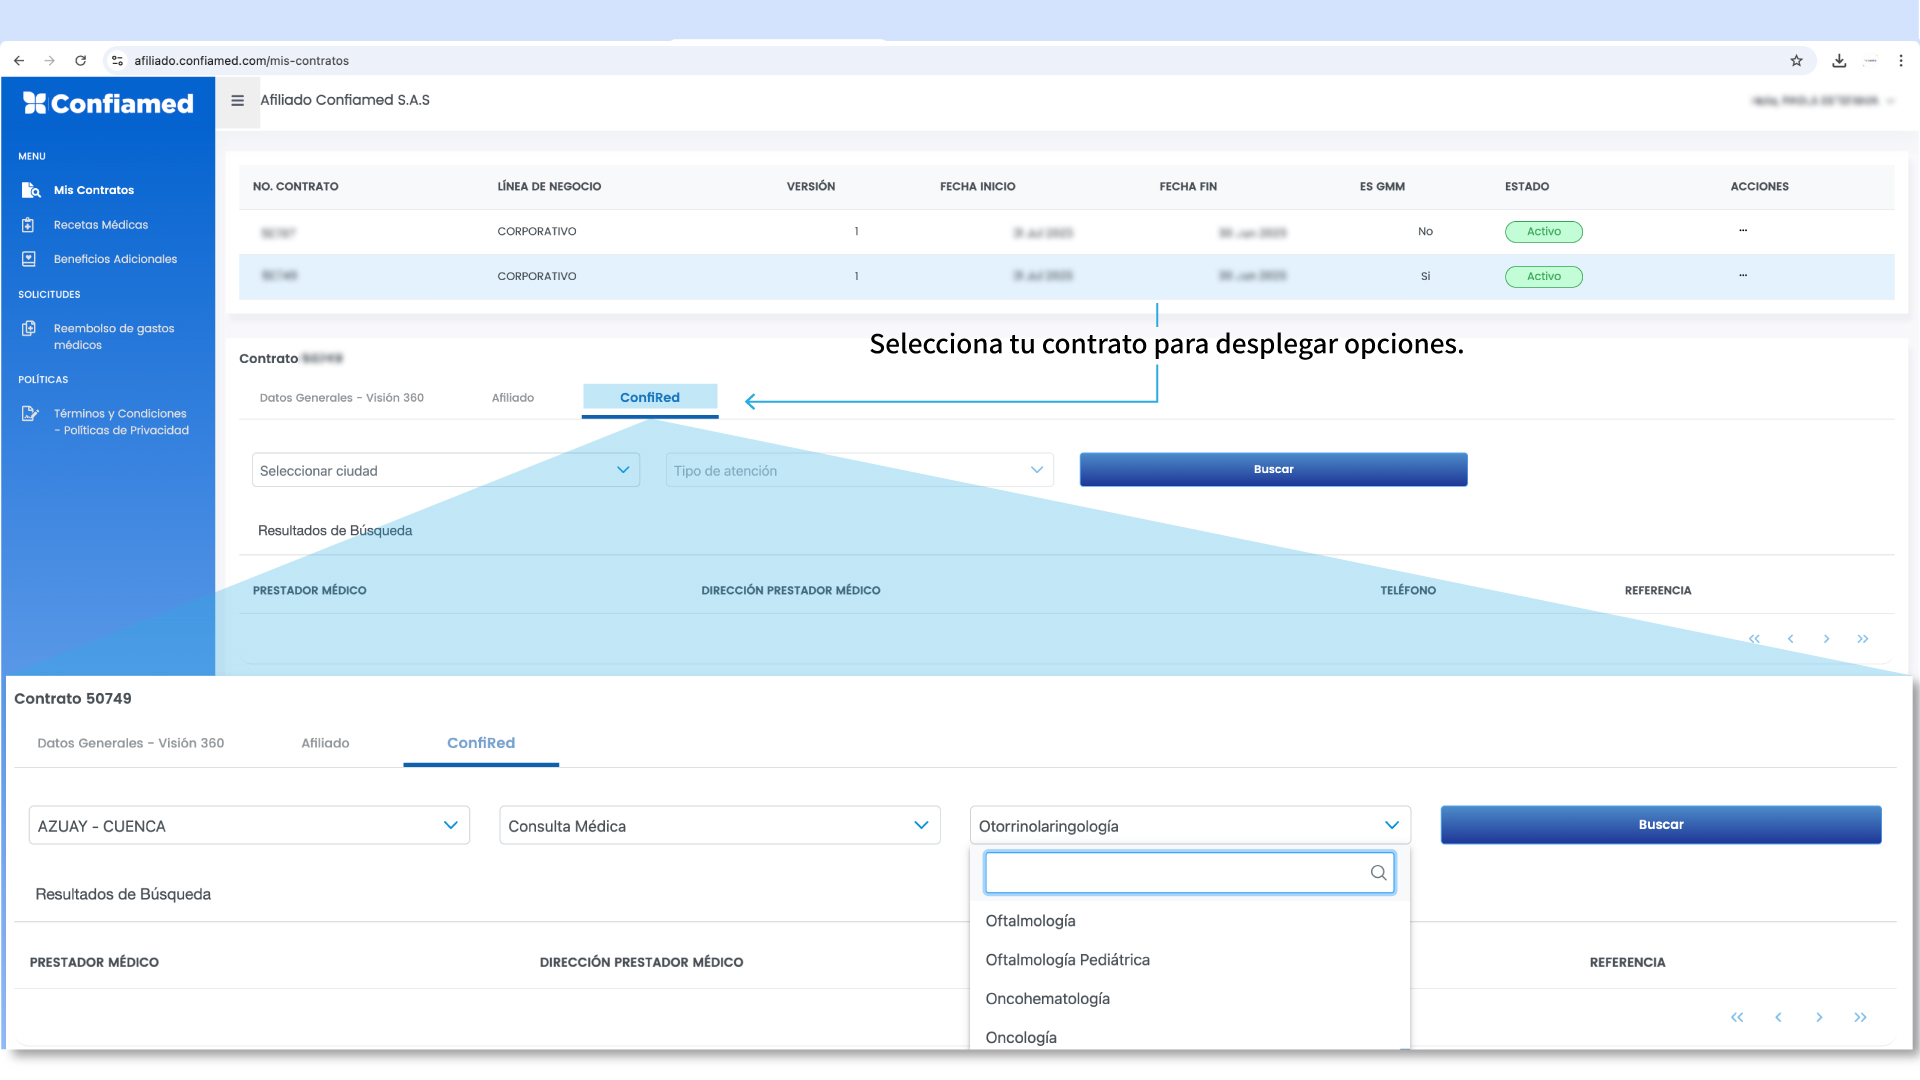
Task: Click the LÍNEA DE NEGOCIO column header
Action: pyautogui.click(x=549, y=187)
